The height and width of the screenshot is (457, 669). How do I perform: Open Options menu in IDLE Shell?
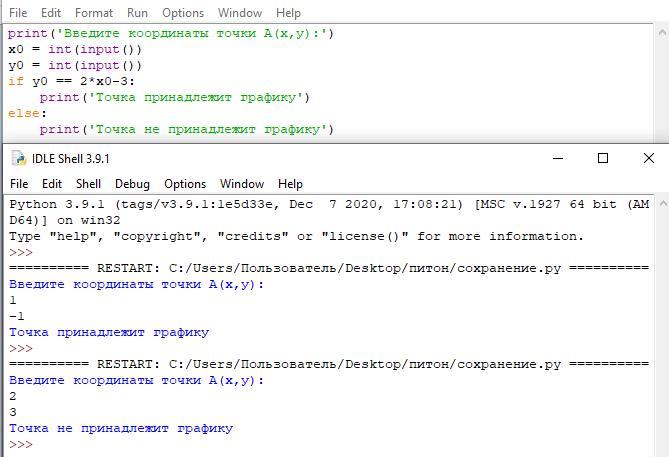click(185, 184)
